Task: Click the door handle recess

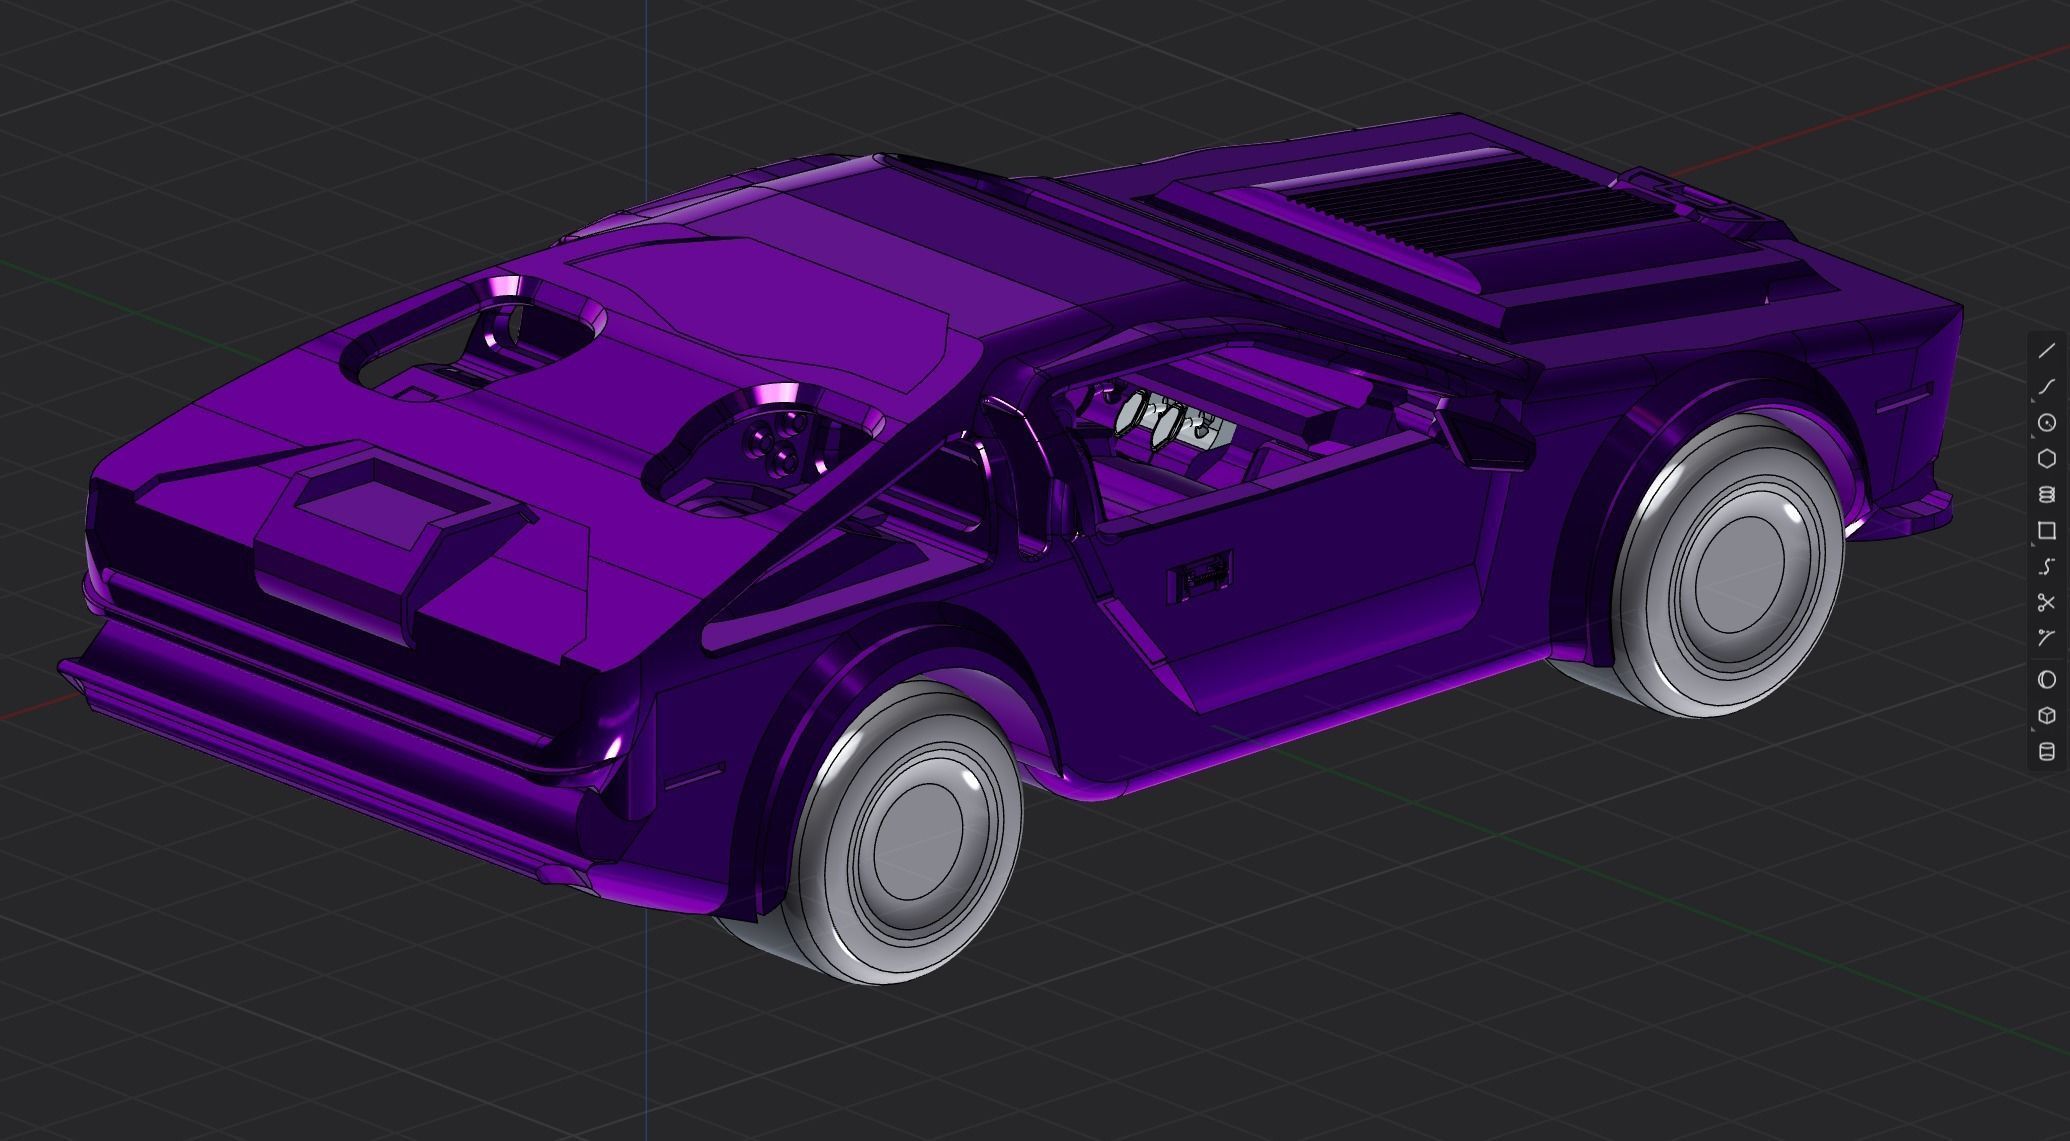Action: click(1200, 576)
